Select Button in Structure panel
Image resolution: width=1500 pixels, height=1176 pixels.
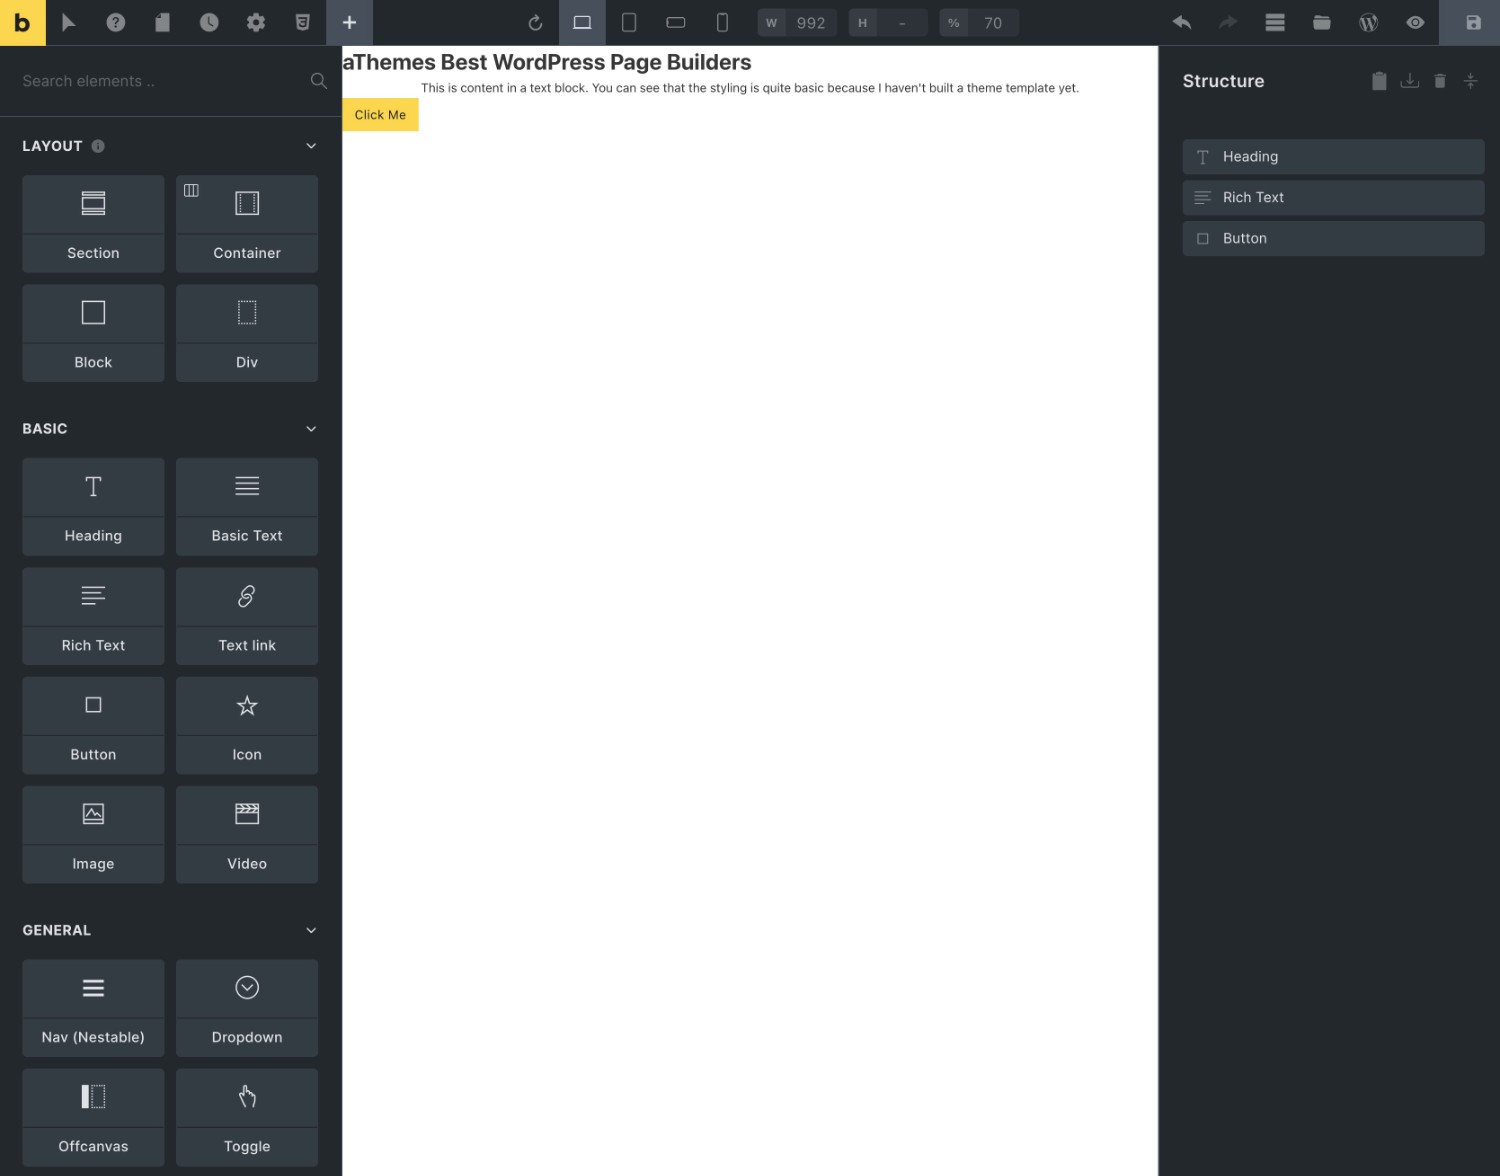click(1333, 238)
